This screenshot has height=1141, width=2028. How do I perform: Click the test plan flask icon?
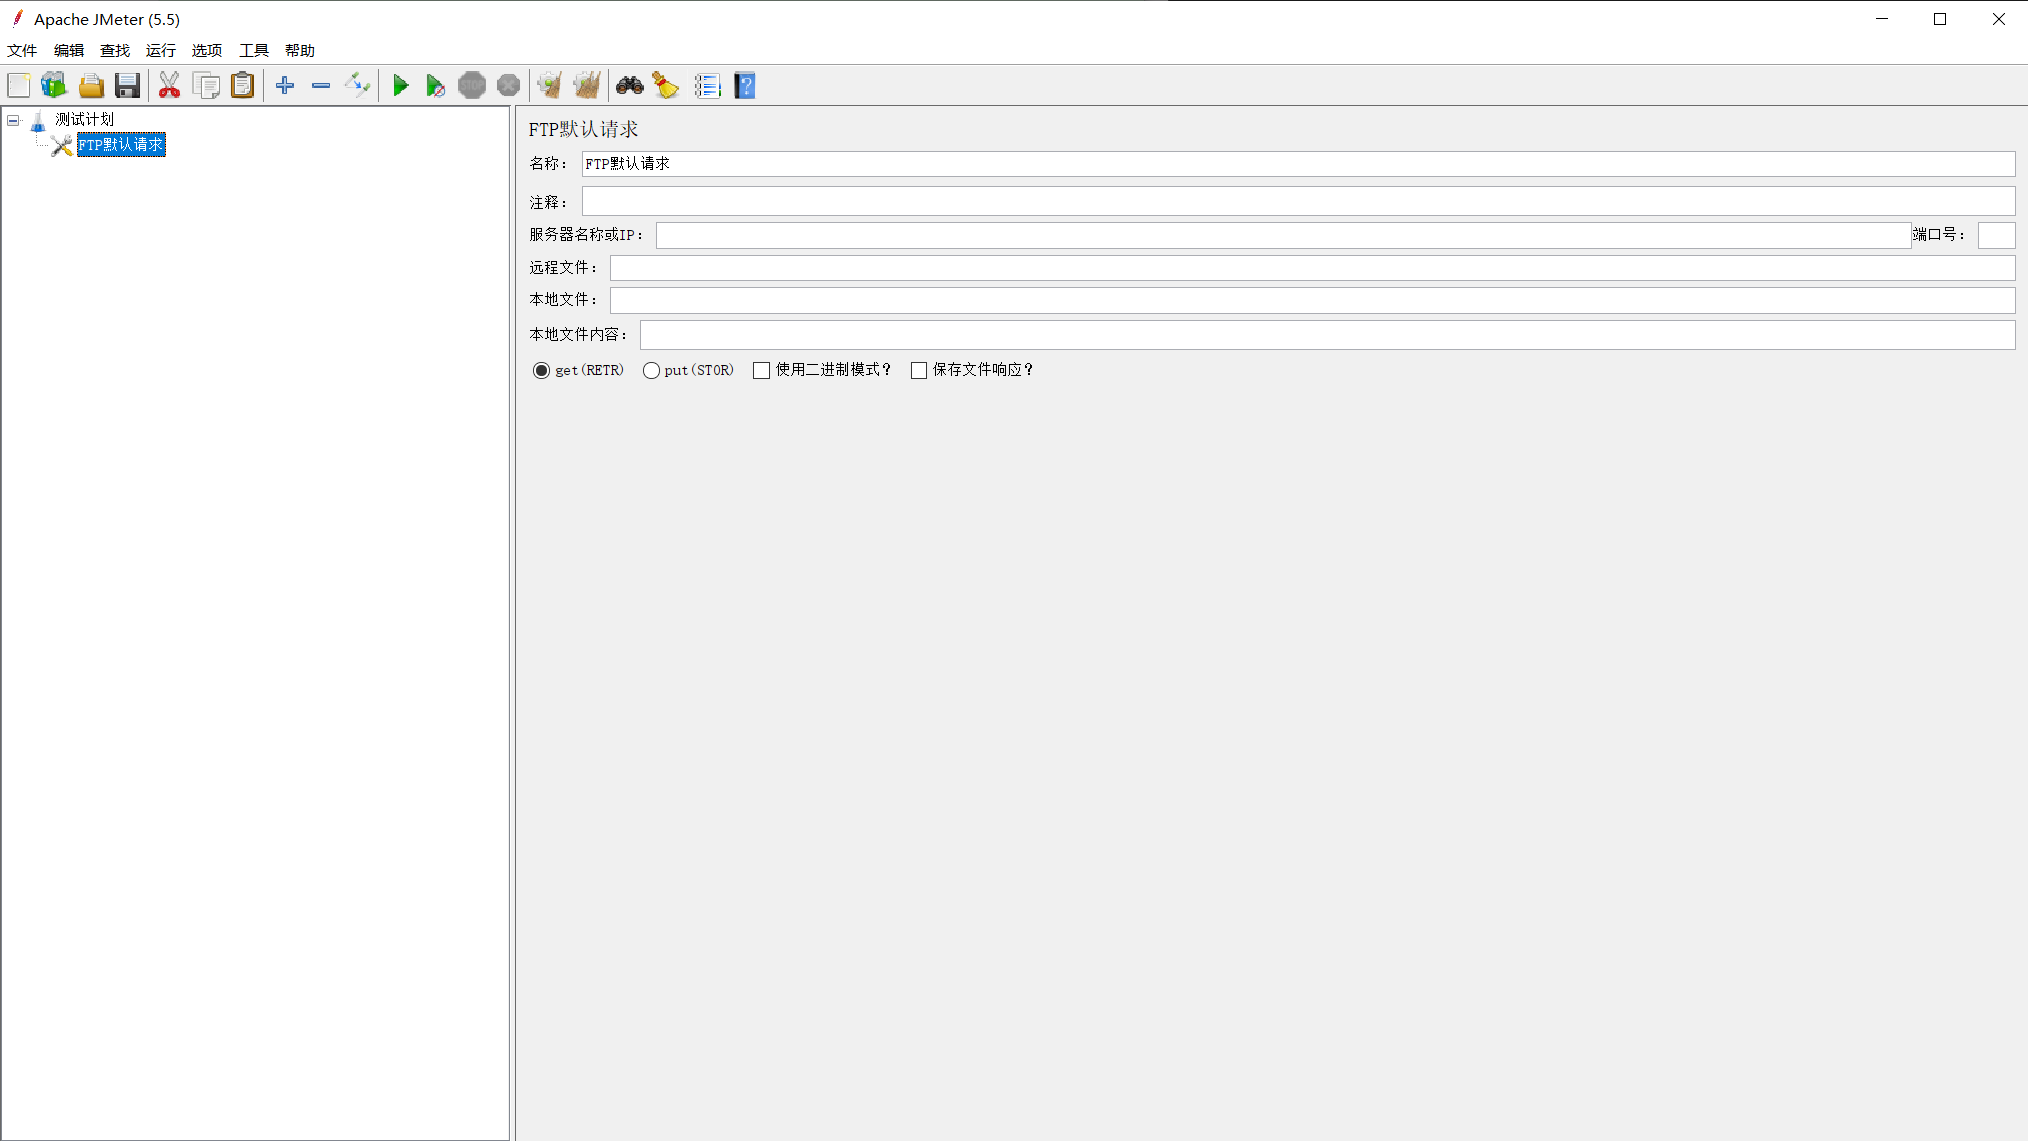(38, 121)
